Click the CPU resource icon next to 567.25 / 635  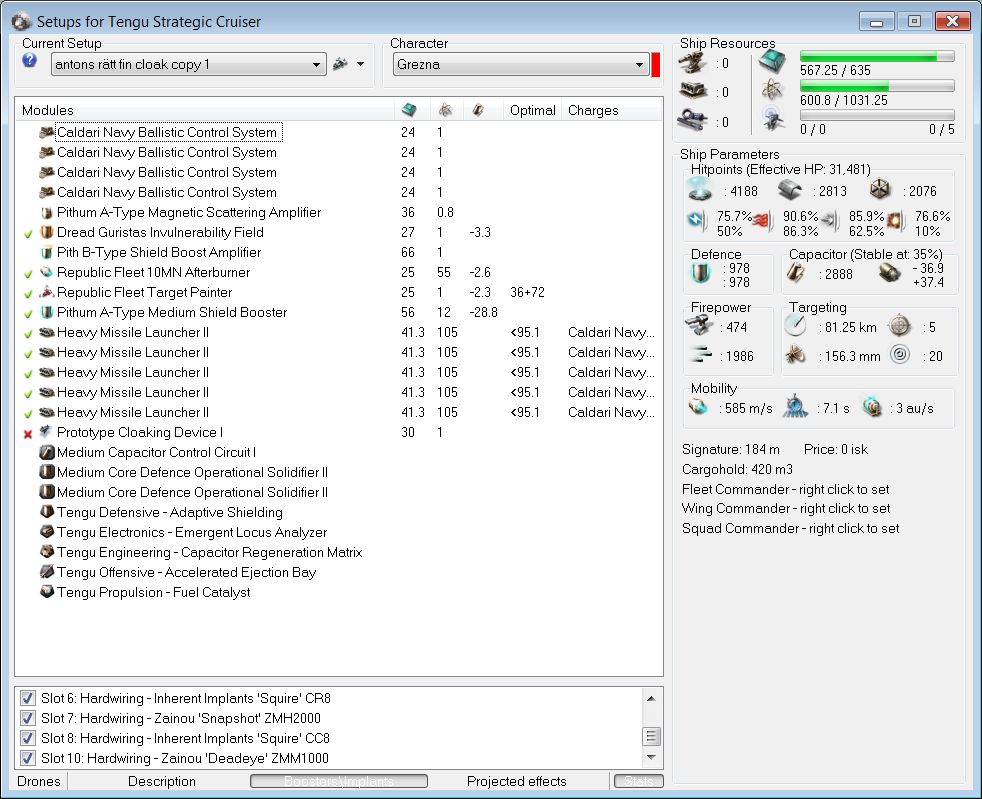tap(772, 62)
